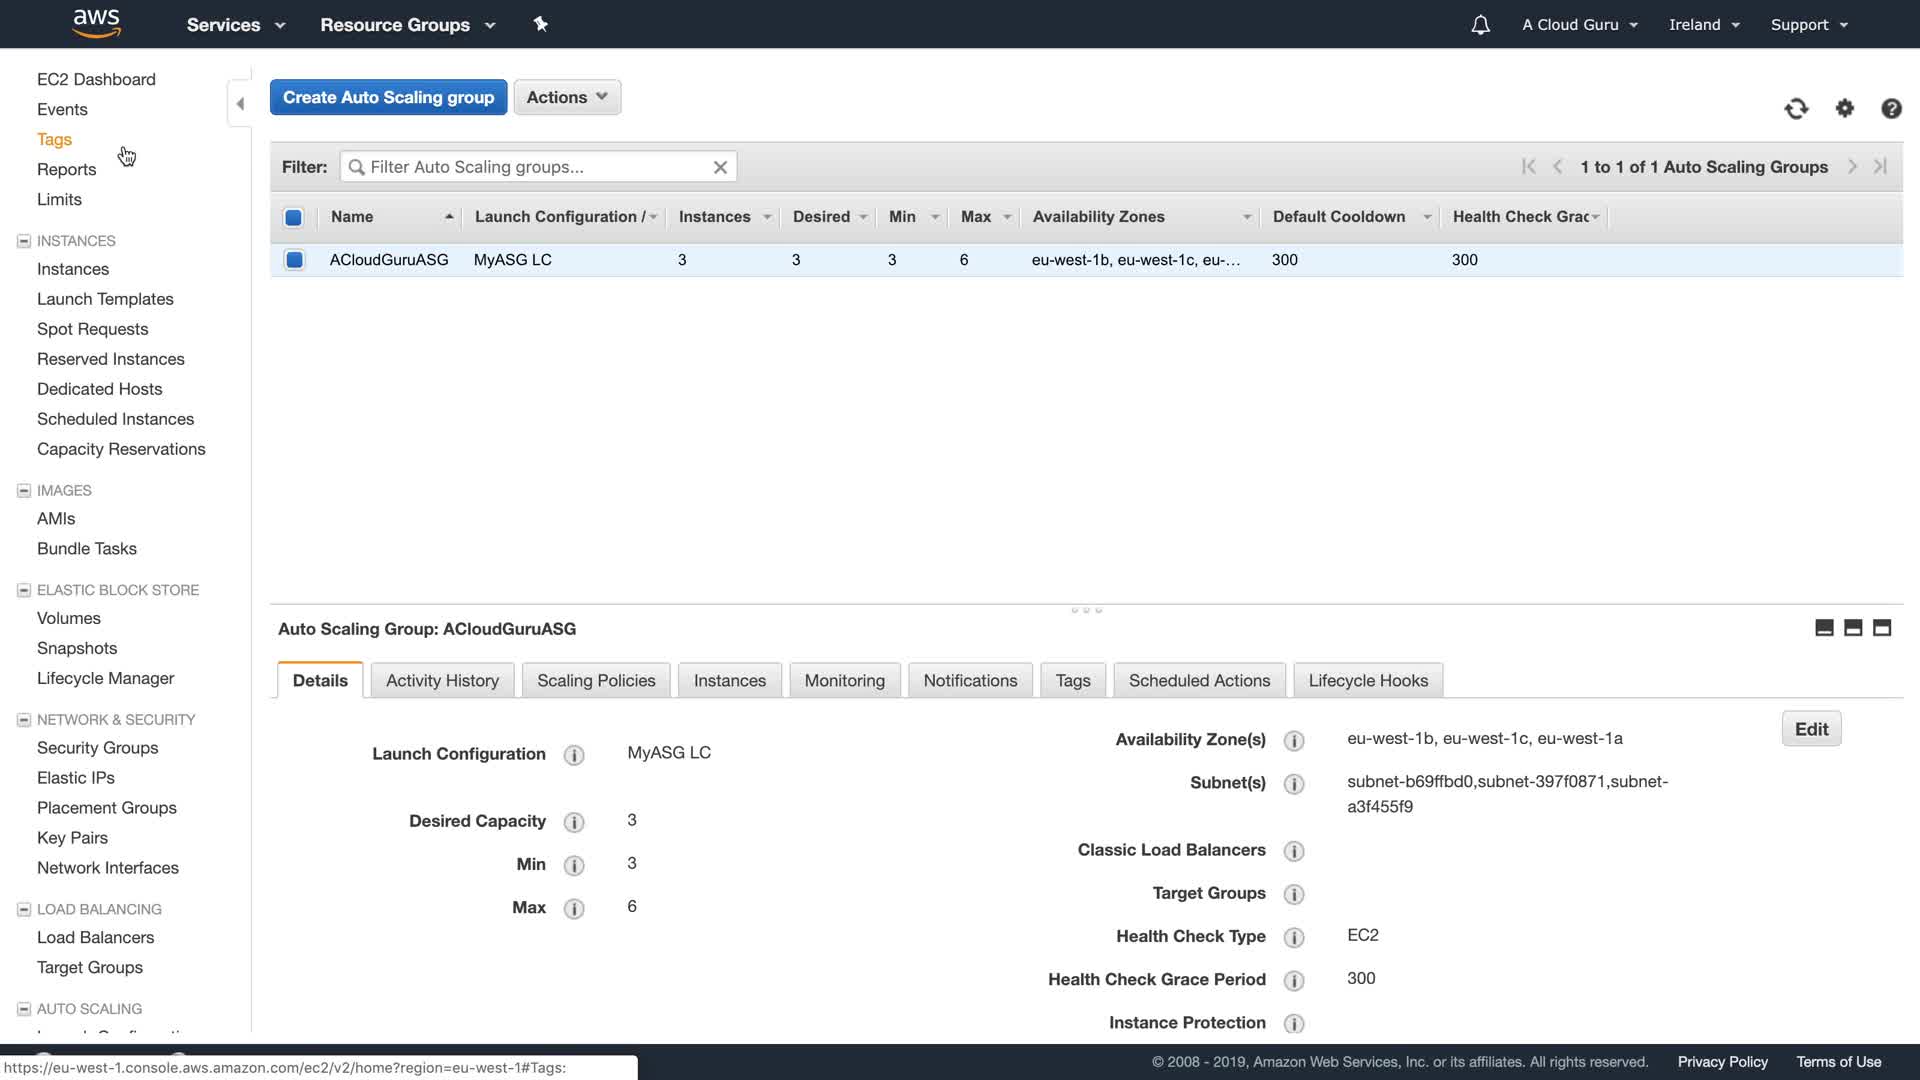The width and height of the screenshot is (1920, 1080).
Task: Toggle the select-all checkbox in table header
Action: [293, 217]
